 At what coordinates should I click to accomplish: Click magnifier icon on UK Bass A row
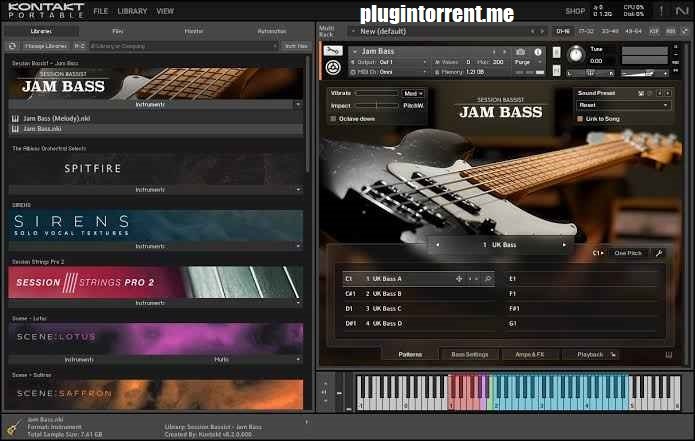(488, 279)
